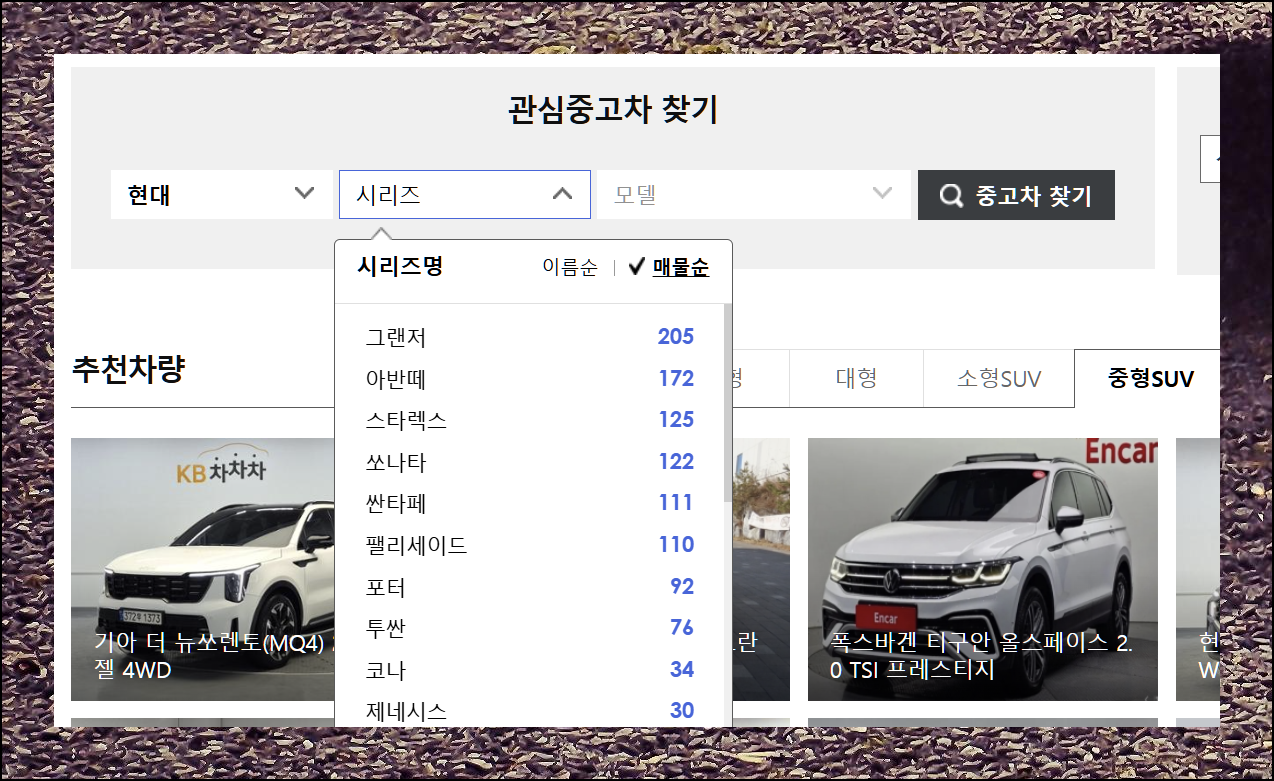This screenshot has width=1274, height=781.
Task: Click the 172 count next to 아반떼
Action: click(x=676, y=379)
